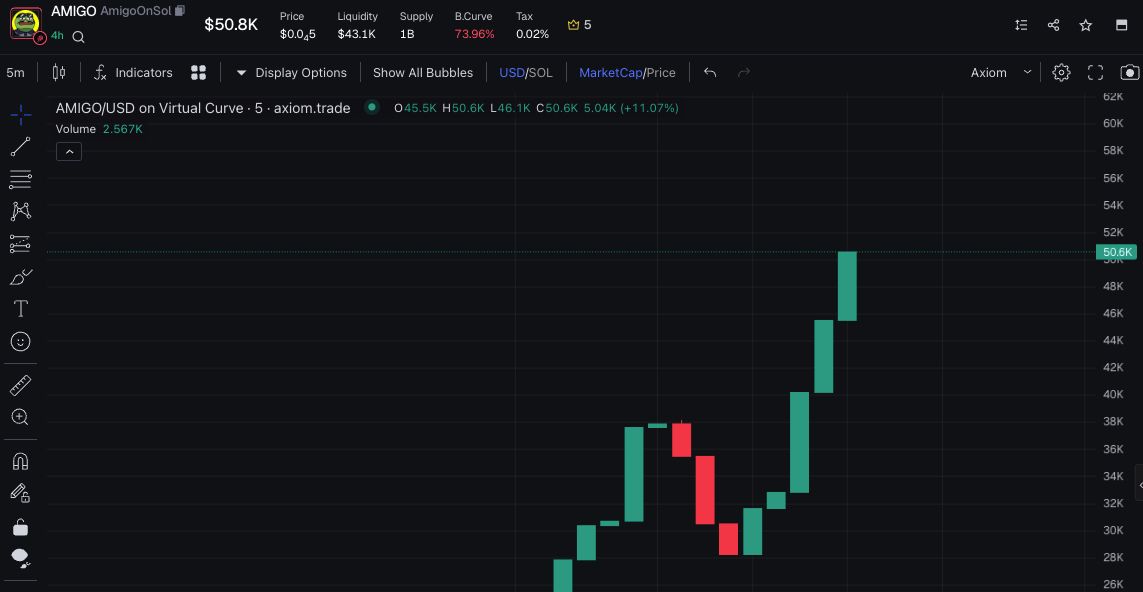Take a chart snapshot with camera icon
The height and width of the screenshot is (592, 1143).
(x=1129, y=72)
